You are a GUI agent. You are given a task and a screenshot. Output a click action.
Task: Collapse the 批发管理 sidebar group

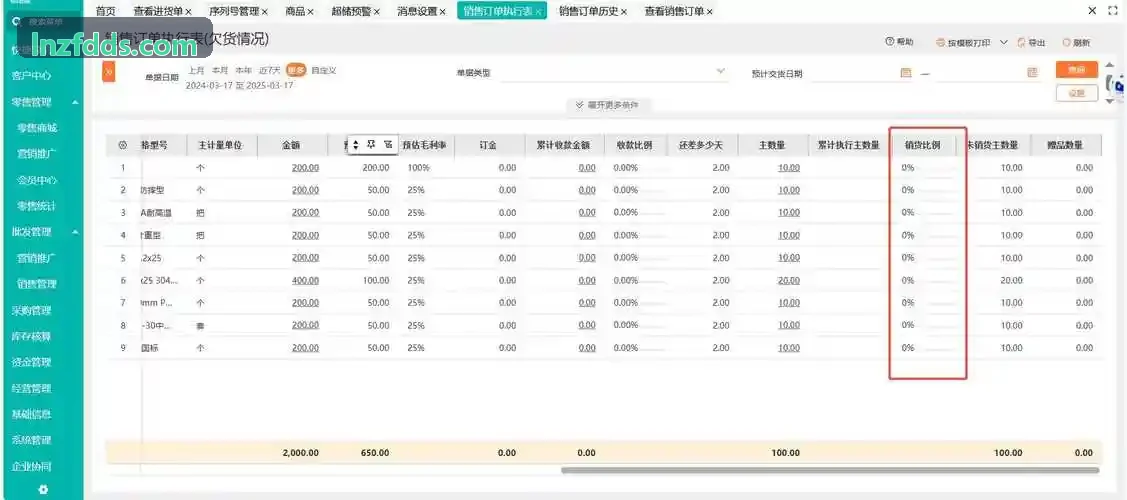tap(75, 232)
